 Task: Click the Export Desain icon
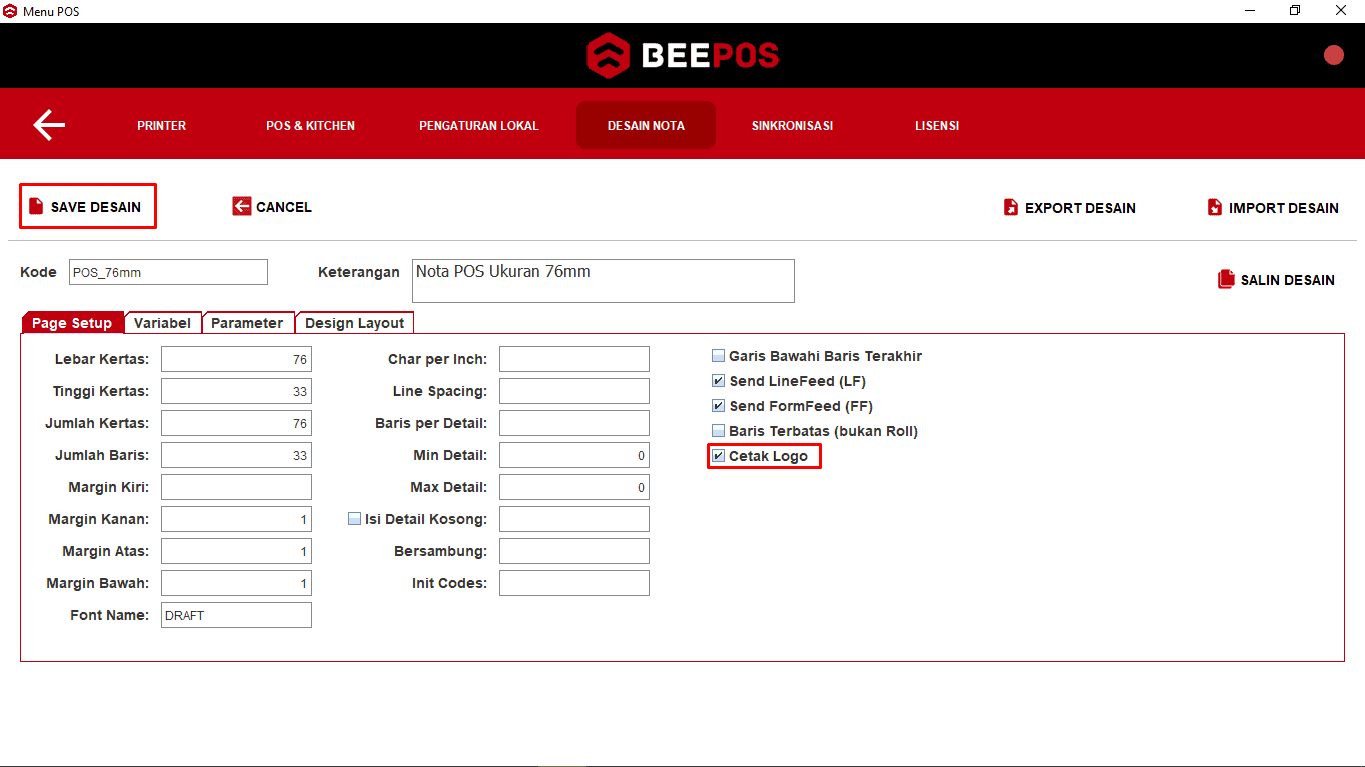click(1011, 208)
